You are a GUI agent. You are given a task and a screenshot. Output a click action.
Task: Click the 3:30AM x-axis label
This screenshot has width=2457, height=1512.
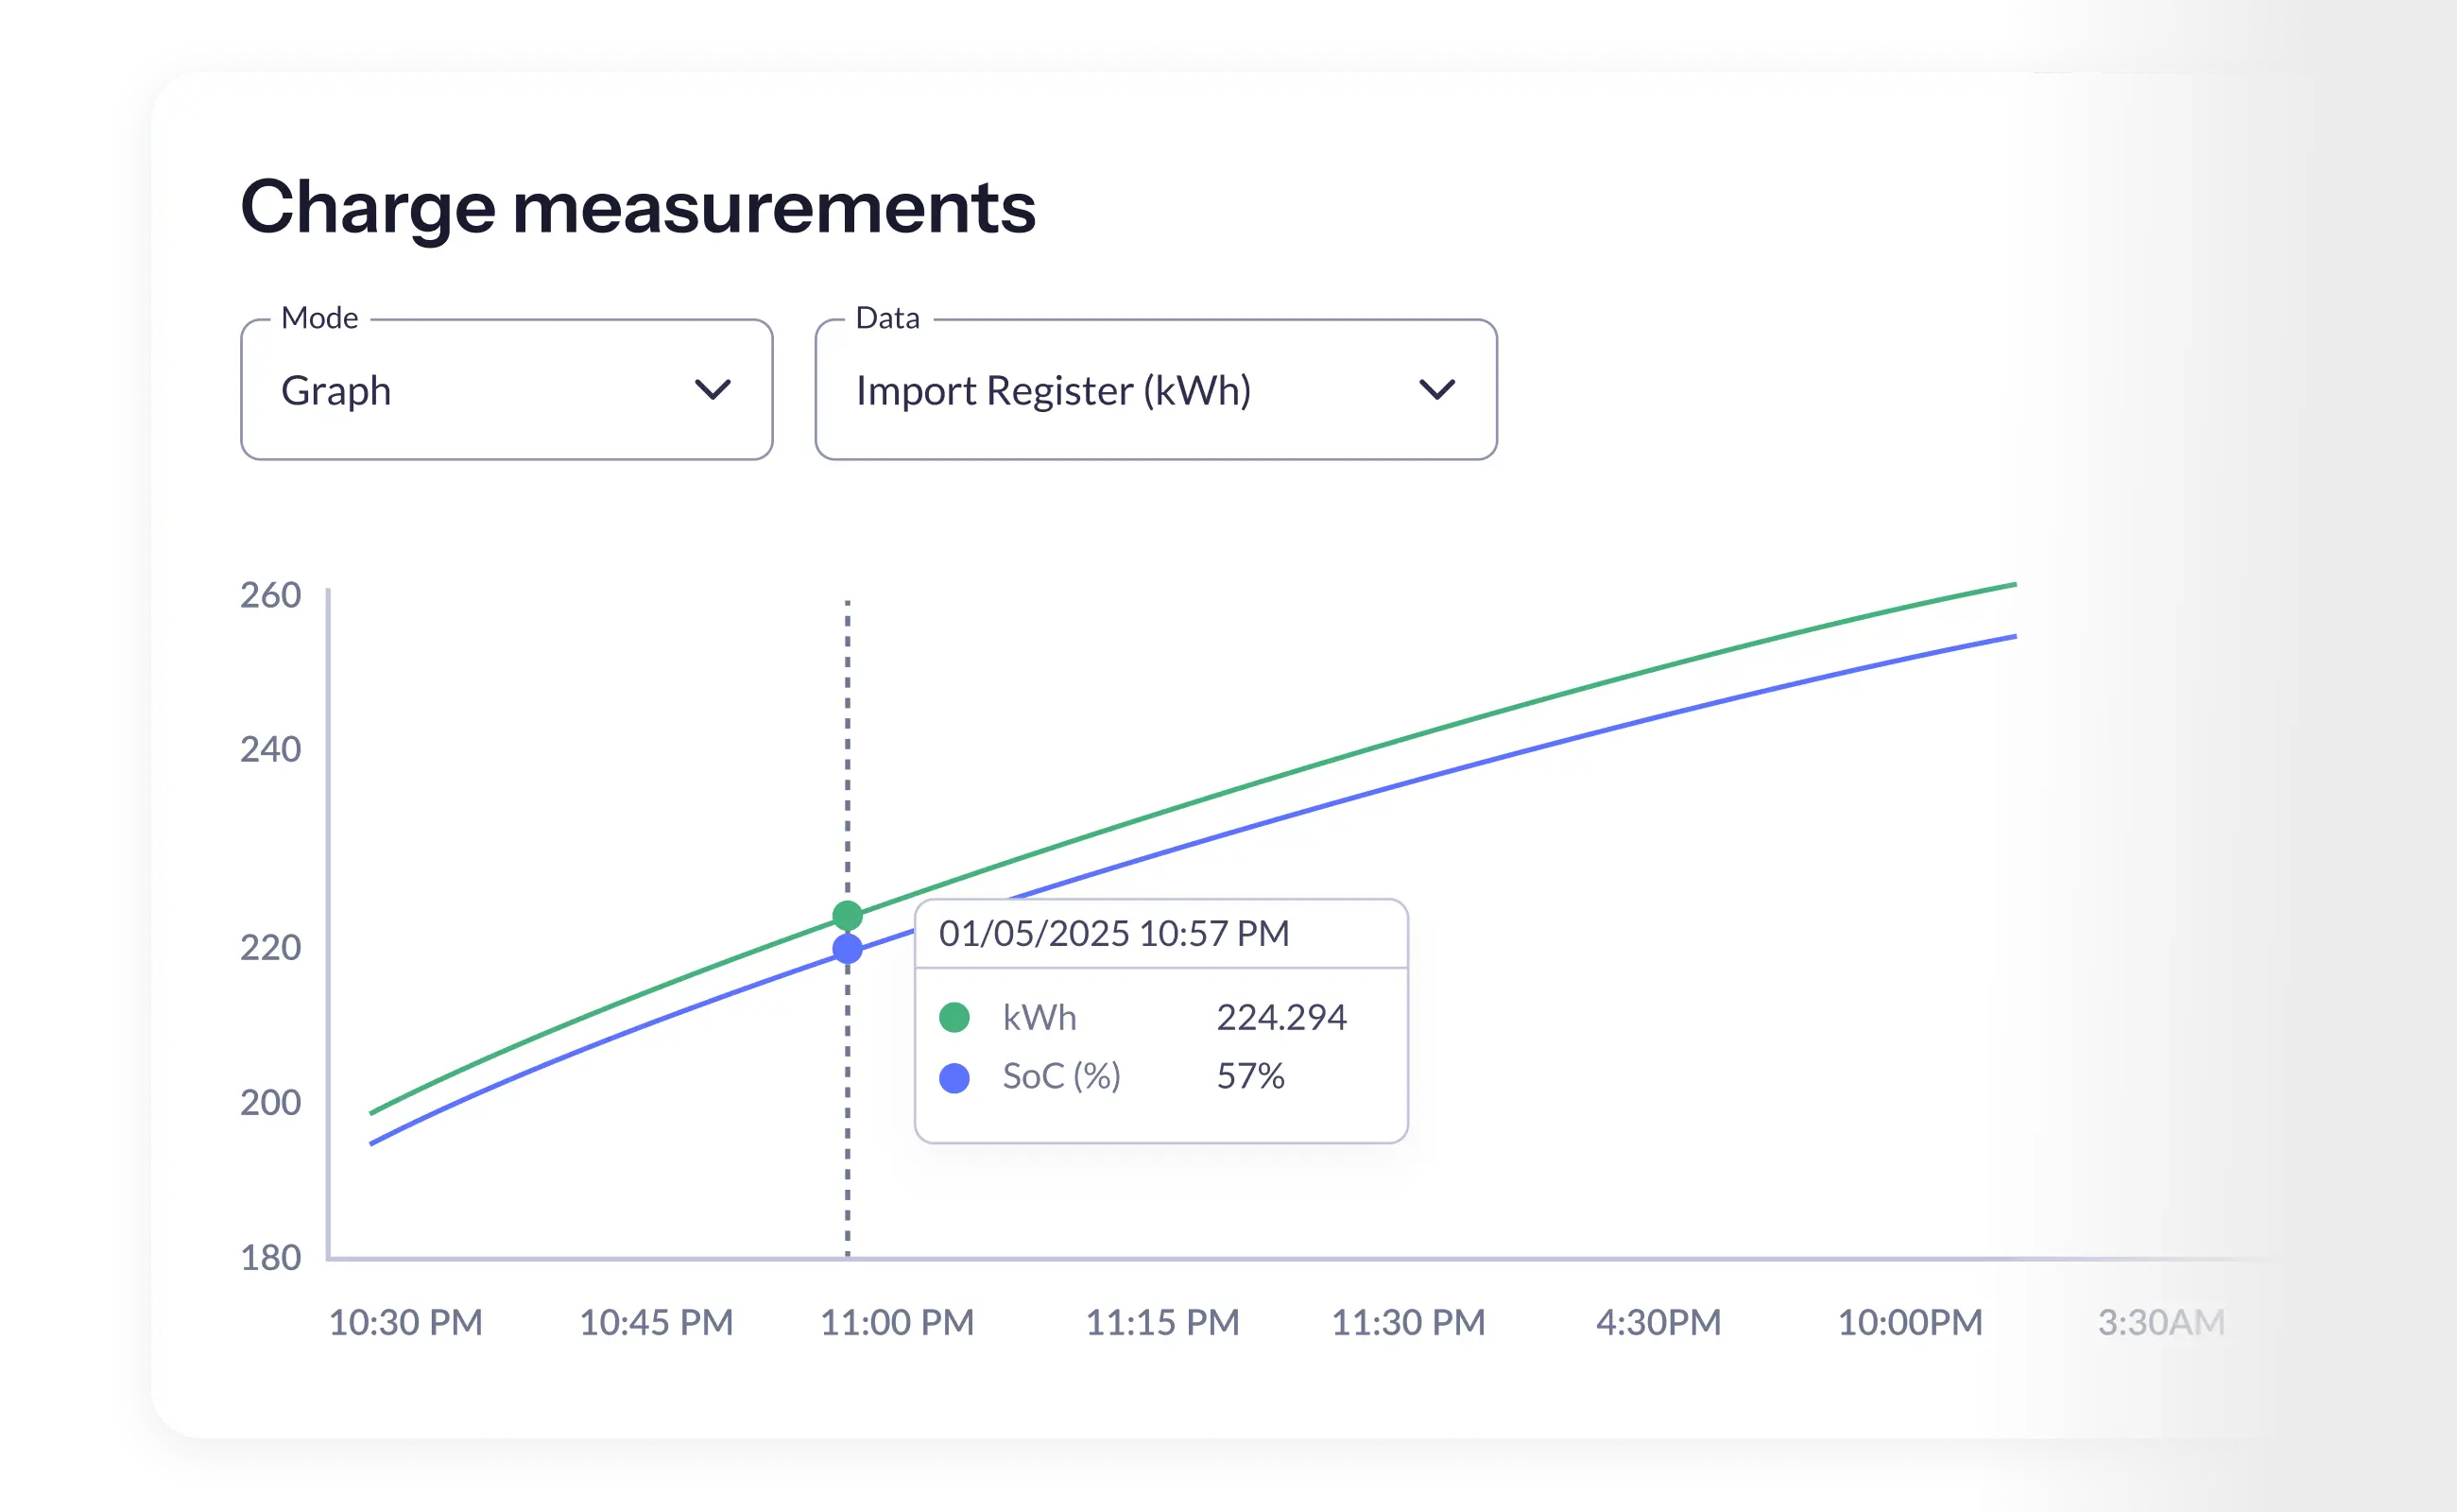click(2161, 1323)
